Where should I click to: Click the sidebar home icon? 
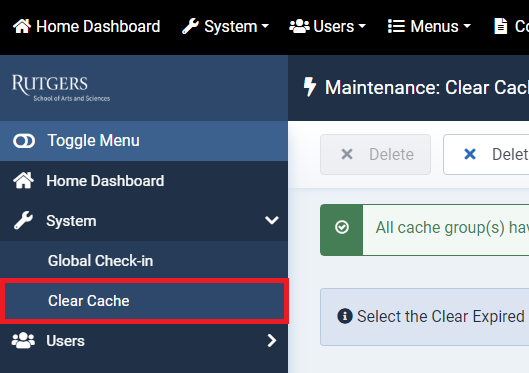pos(23,181)
